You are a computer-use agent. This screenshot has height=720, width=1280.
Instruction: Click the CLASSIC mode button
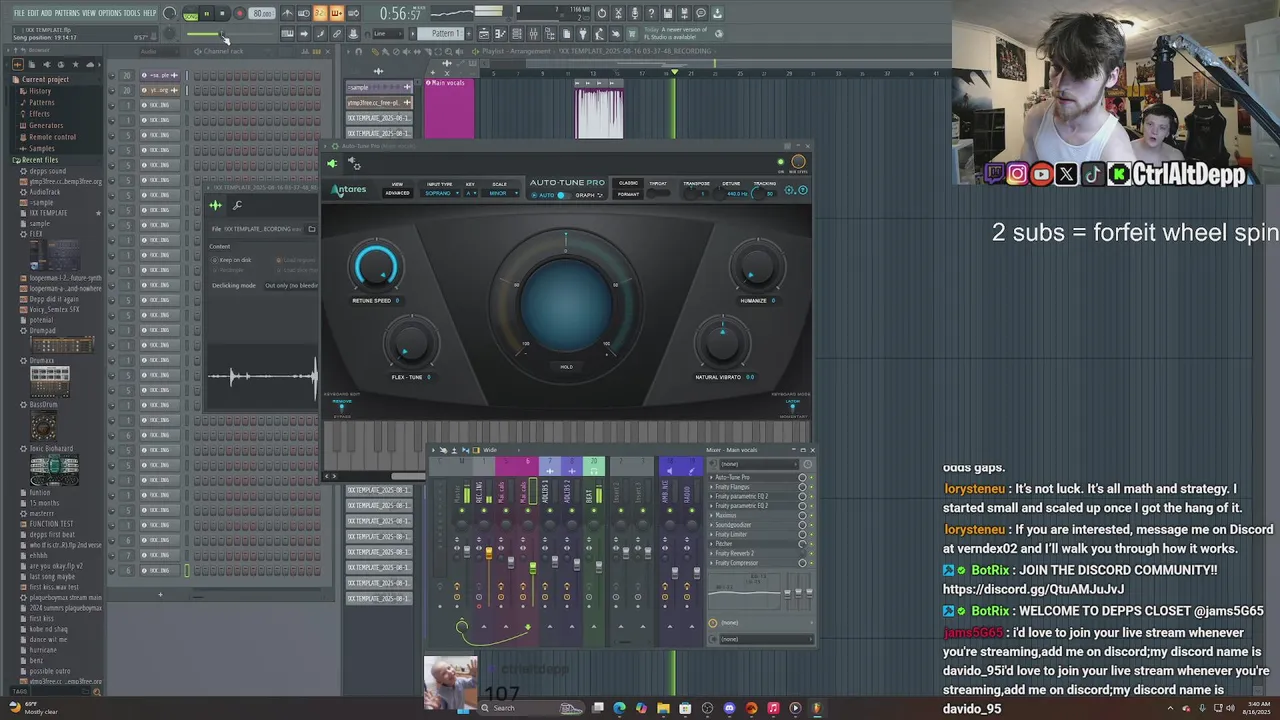[628, 183]
